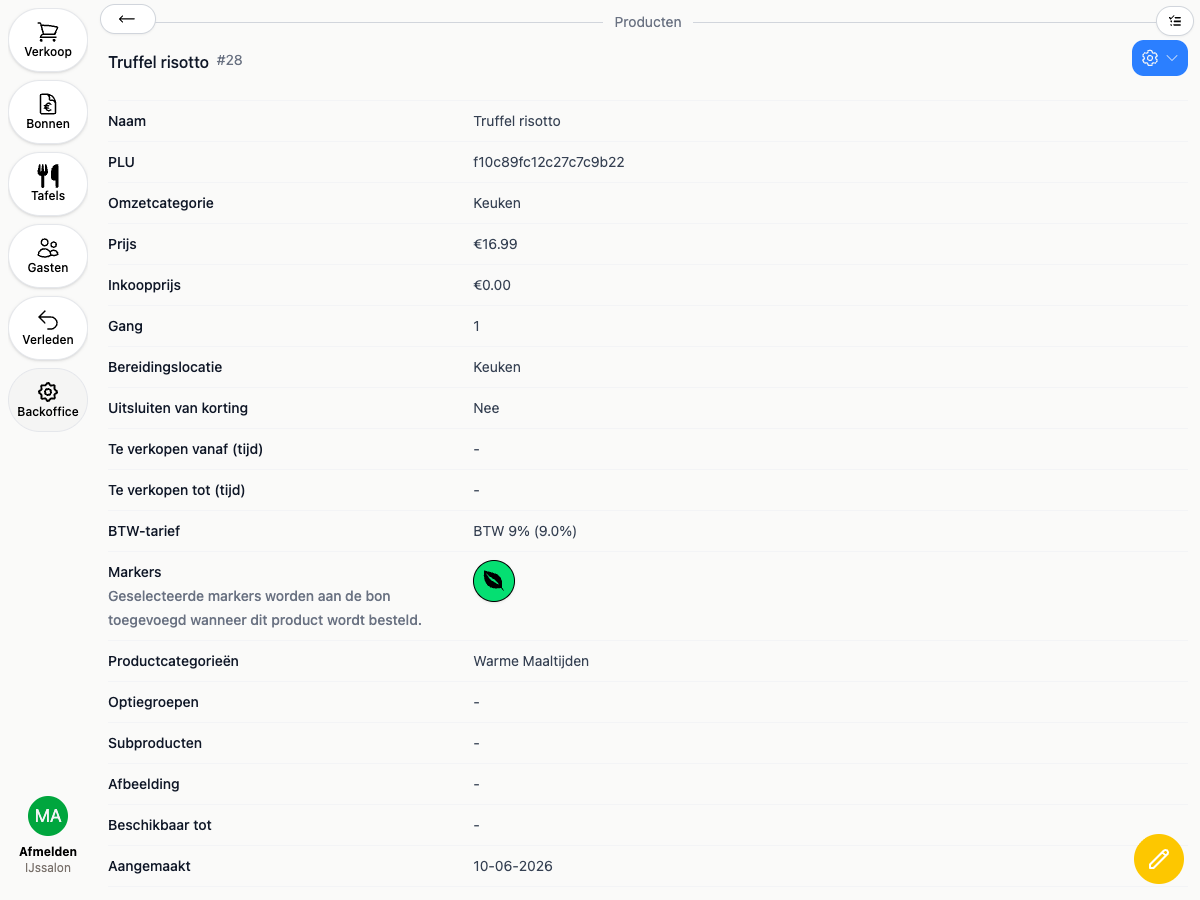Go to Tafels with fork-knife icon

pos(48,184)
